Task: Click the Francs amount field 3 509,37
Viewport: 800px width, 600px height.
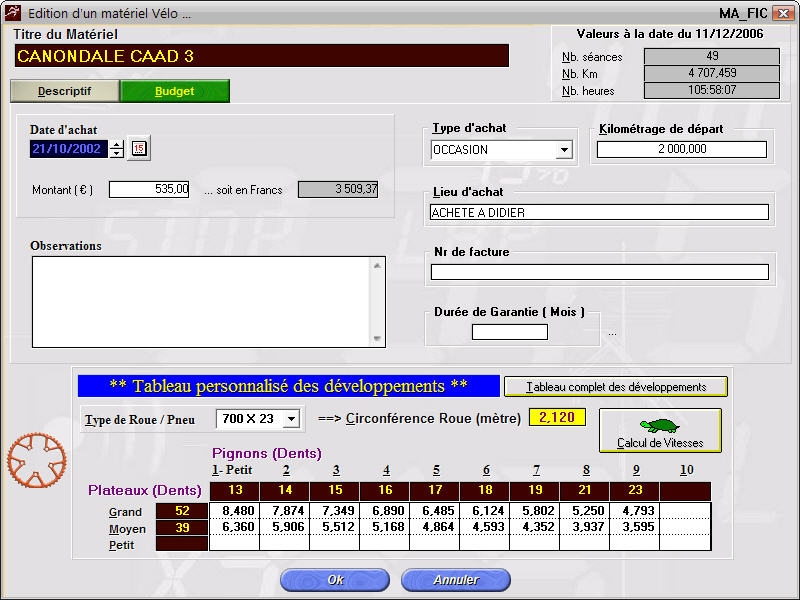Action: [x=338, y=189]
